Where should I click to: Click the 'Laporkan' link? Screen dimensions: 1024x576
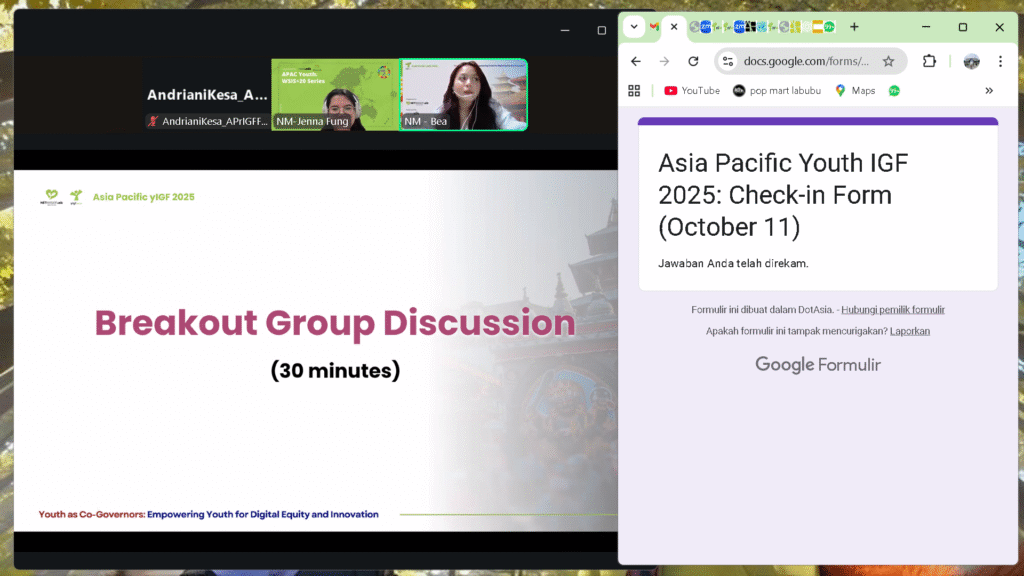pyautogui.click(x=909, y=331)
